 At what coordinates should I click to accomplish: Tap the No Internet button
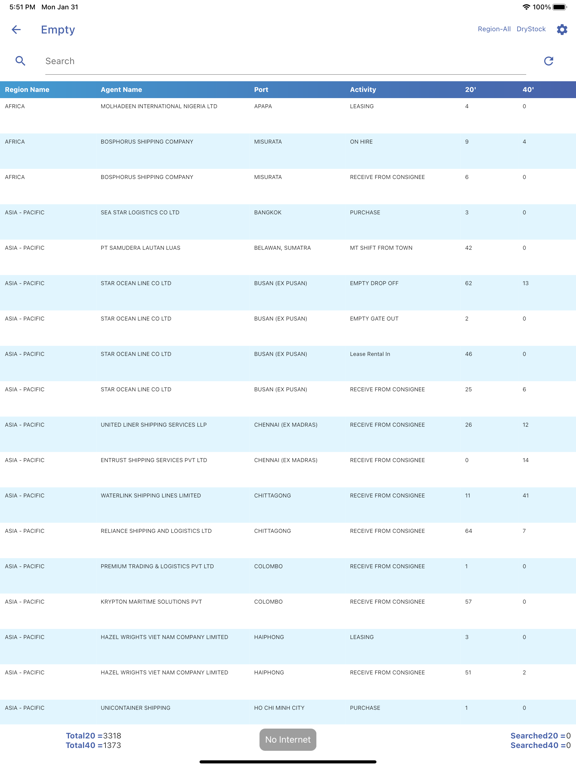point(288,740)
